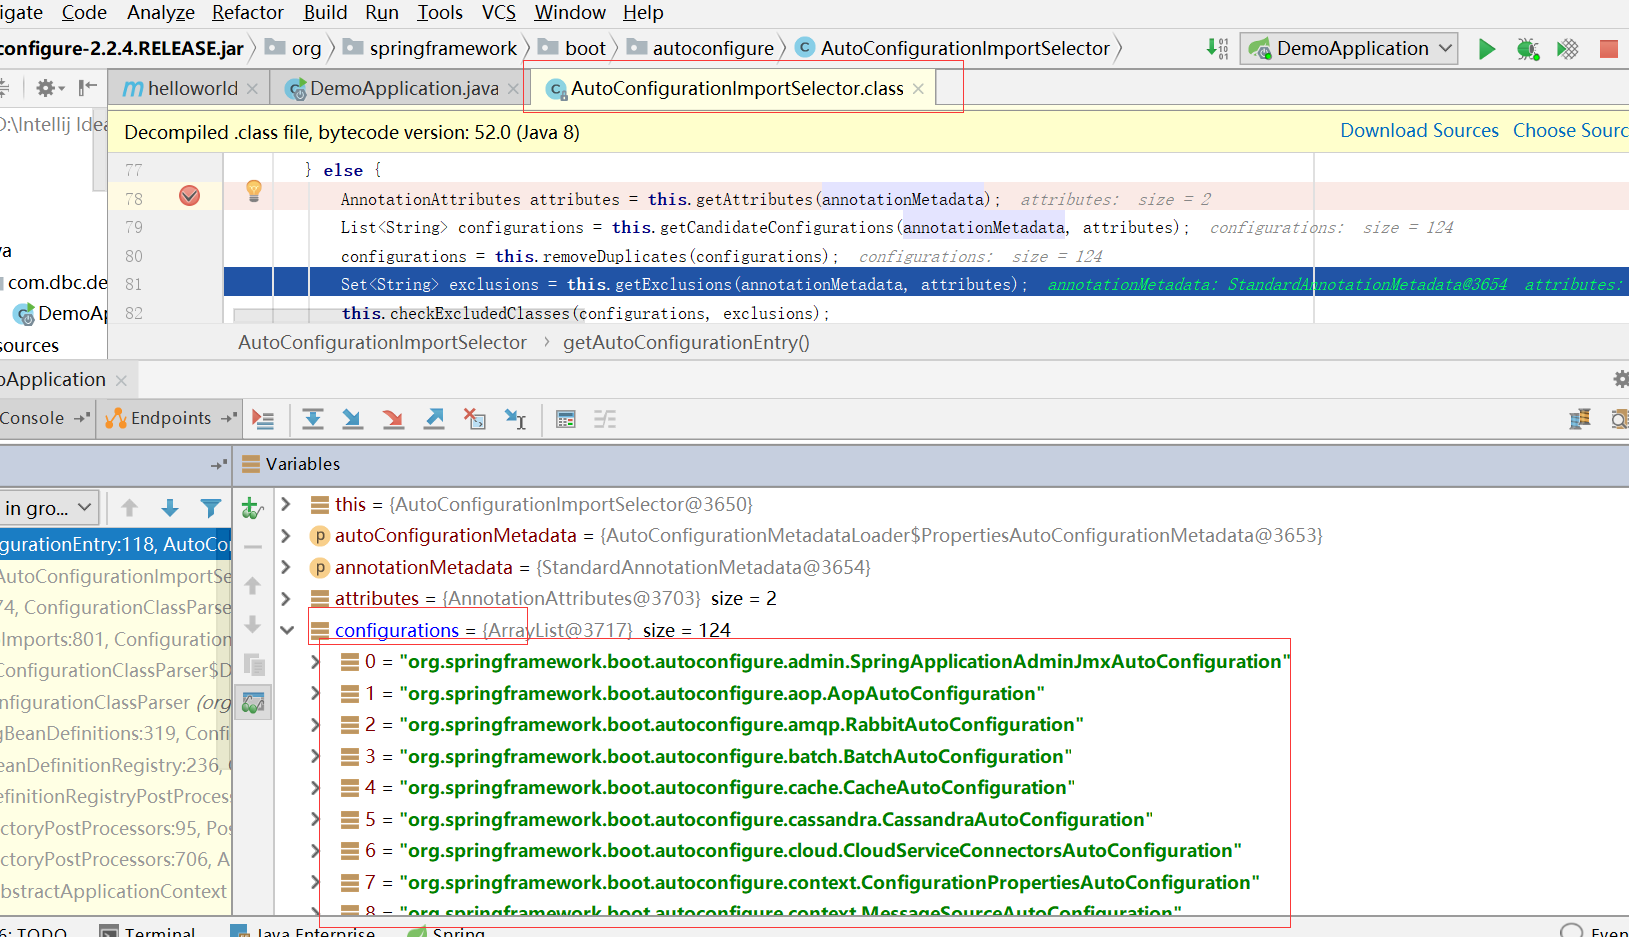Stop the running application with red square

pos(1608,49)
